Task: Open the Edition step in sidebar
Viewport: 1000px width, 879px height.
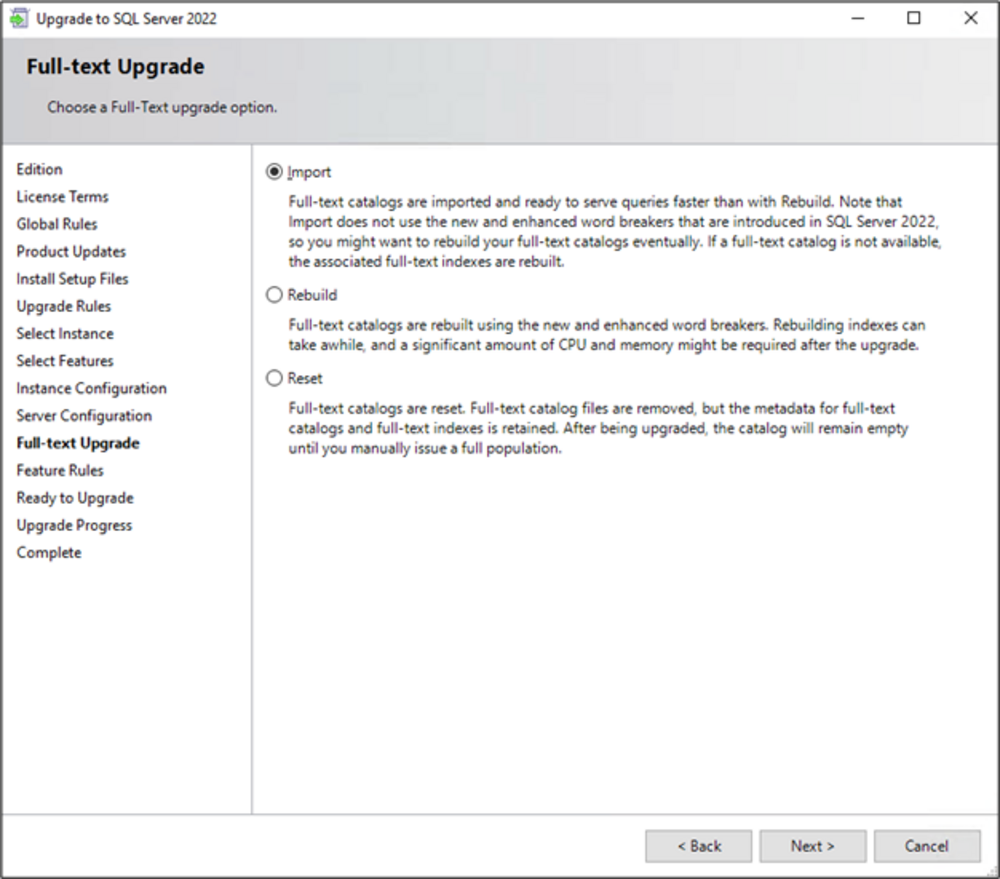Action: tap(39, 170)
